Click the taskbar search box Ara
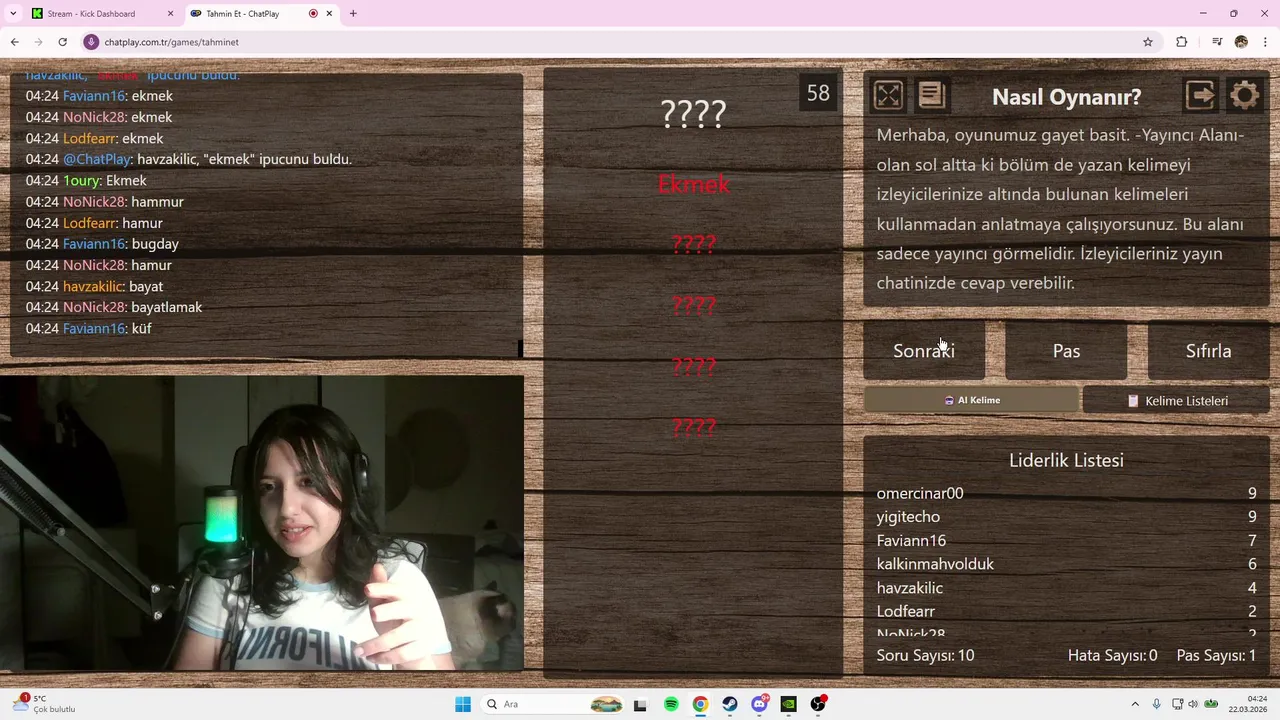1280x720 pixels. pyautogui.click(x=552, y=704)
